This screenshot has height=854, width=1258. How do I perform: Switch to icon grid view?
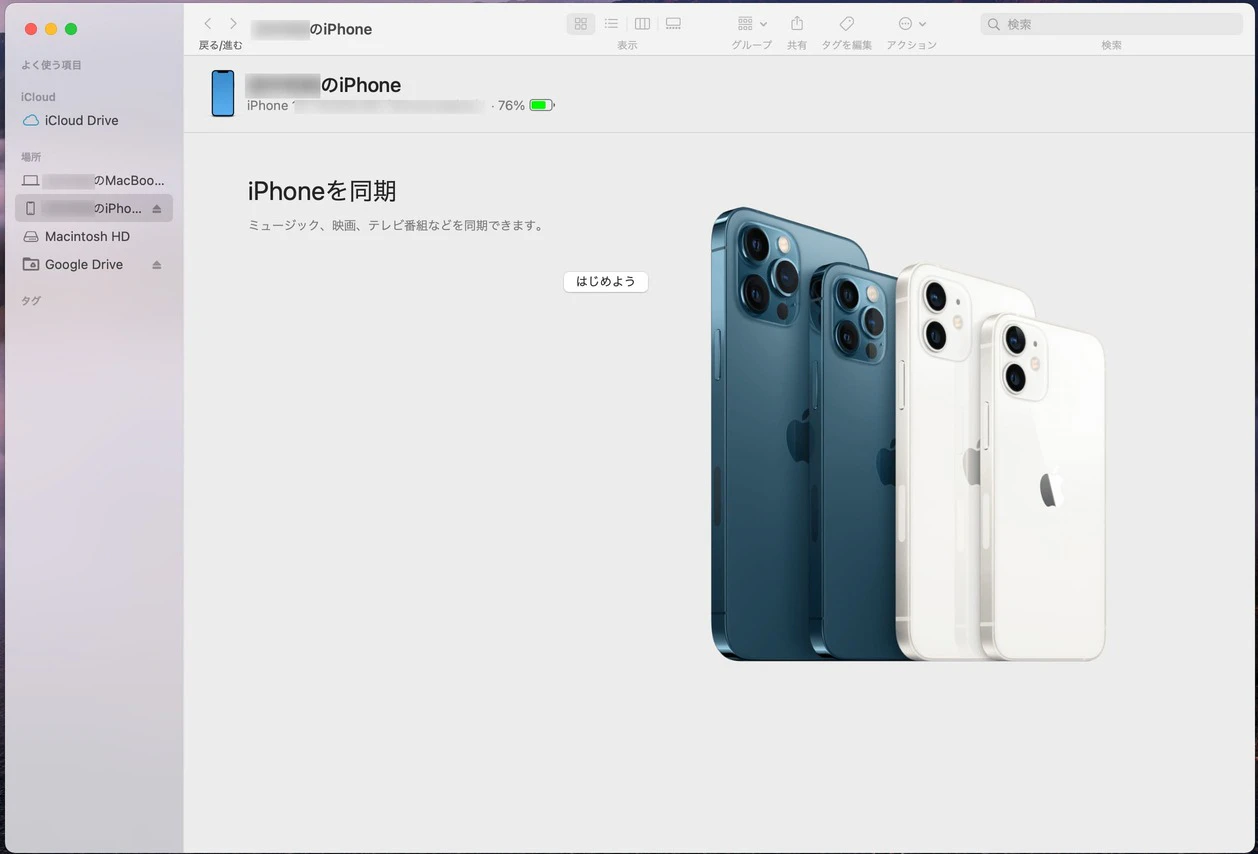pyautogui.click(x=580, y=24)
